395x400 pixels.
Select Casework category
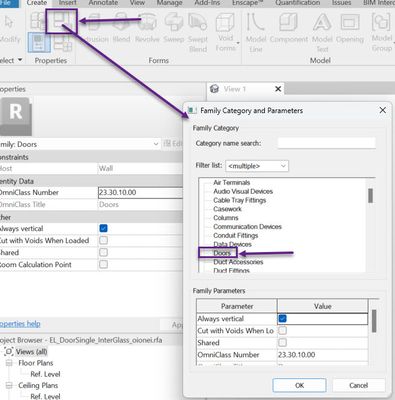tap(227, 209)
